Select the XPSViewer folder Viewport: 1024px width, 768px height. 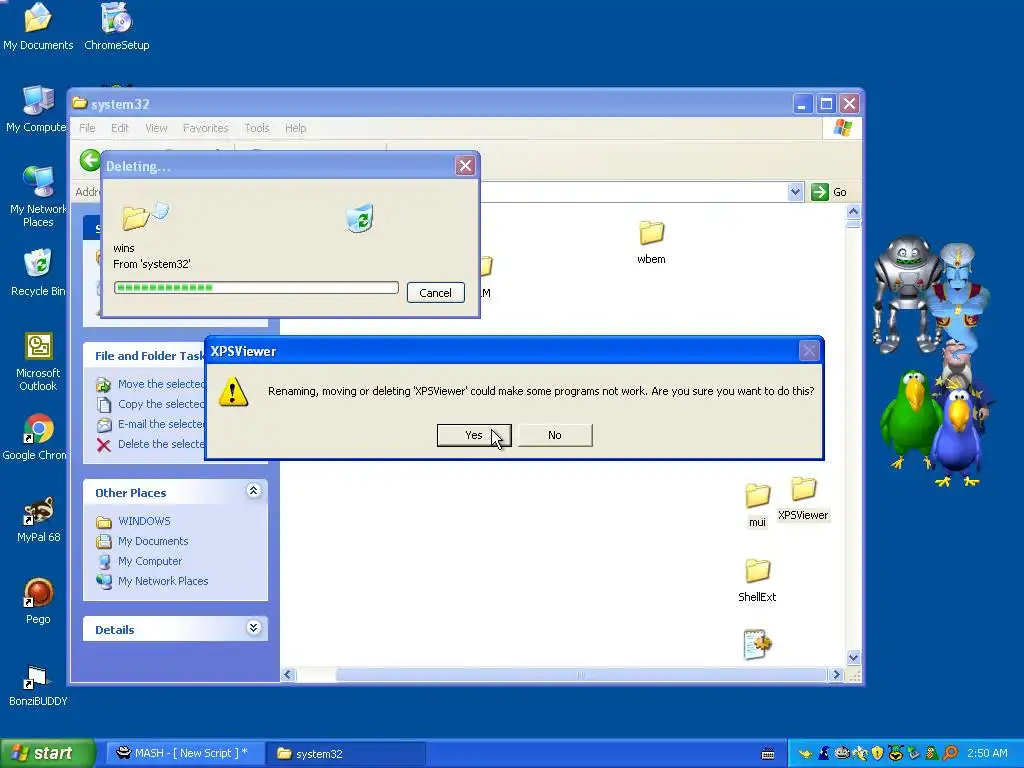803,499
